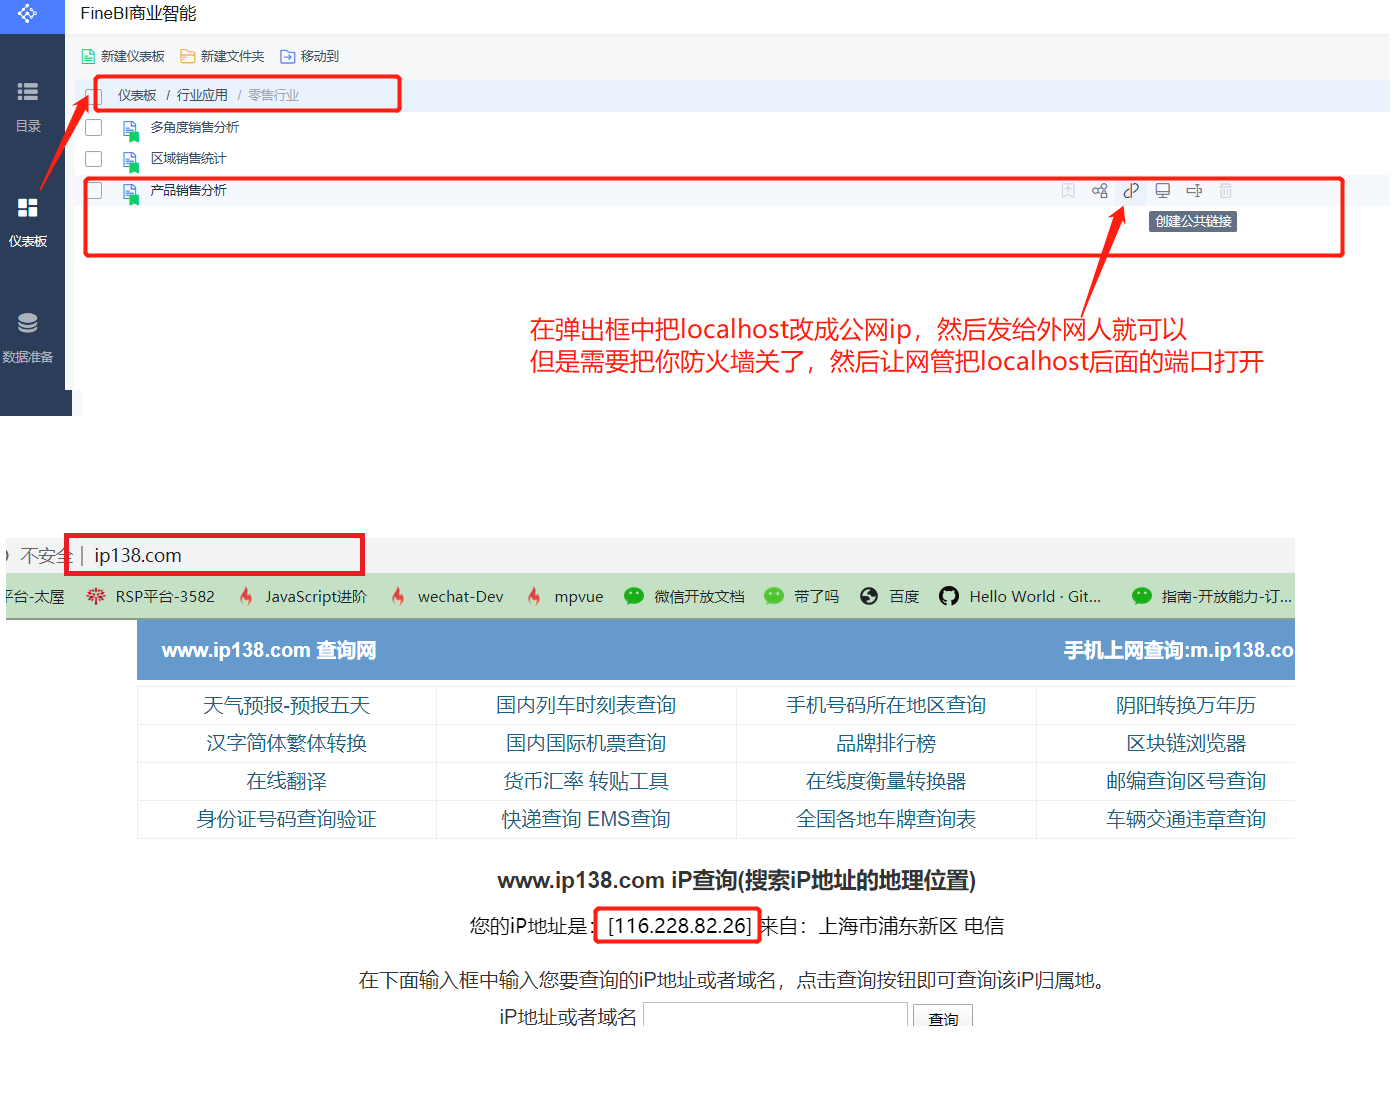The width and height of the screenshot is (1399, 1104).
Task: Click the share icon in 产品销售分析 row
Action: [1100, 190]
